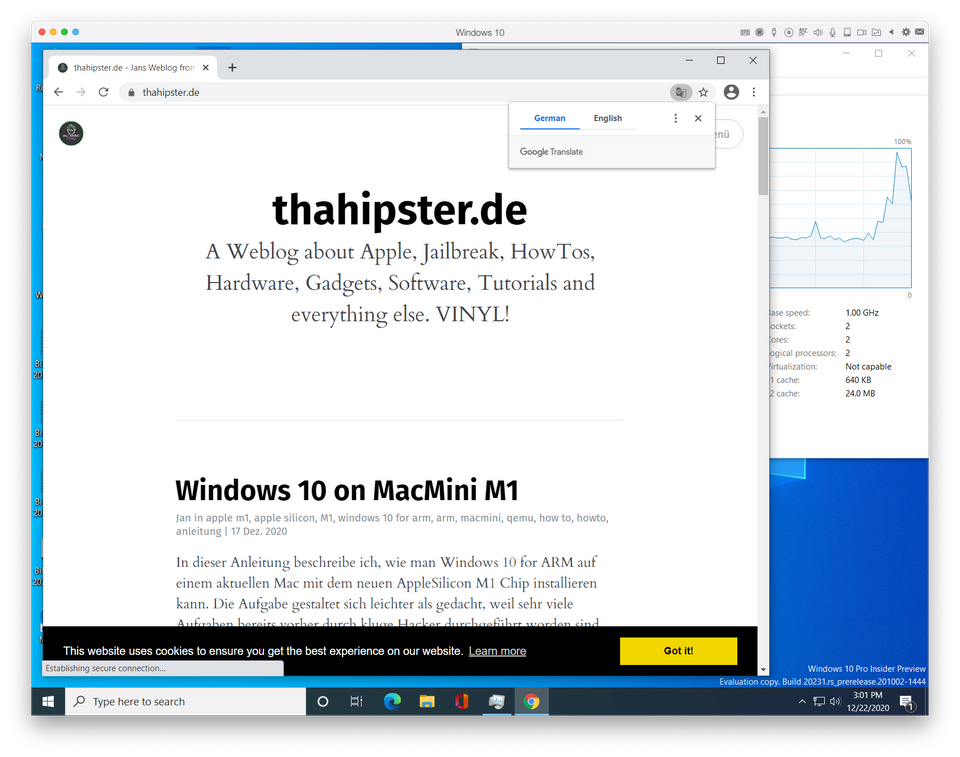Open Chrome's three-dot main menu
960x757 pixels.
click(x=754, y=92)
